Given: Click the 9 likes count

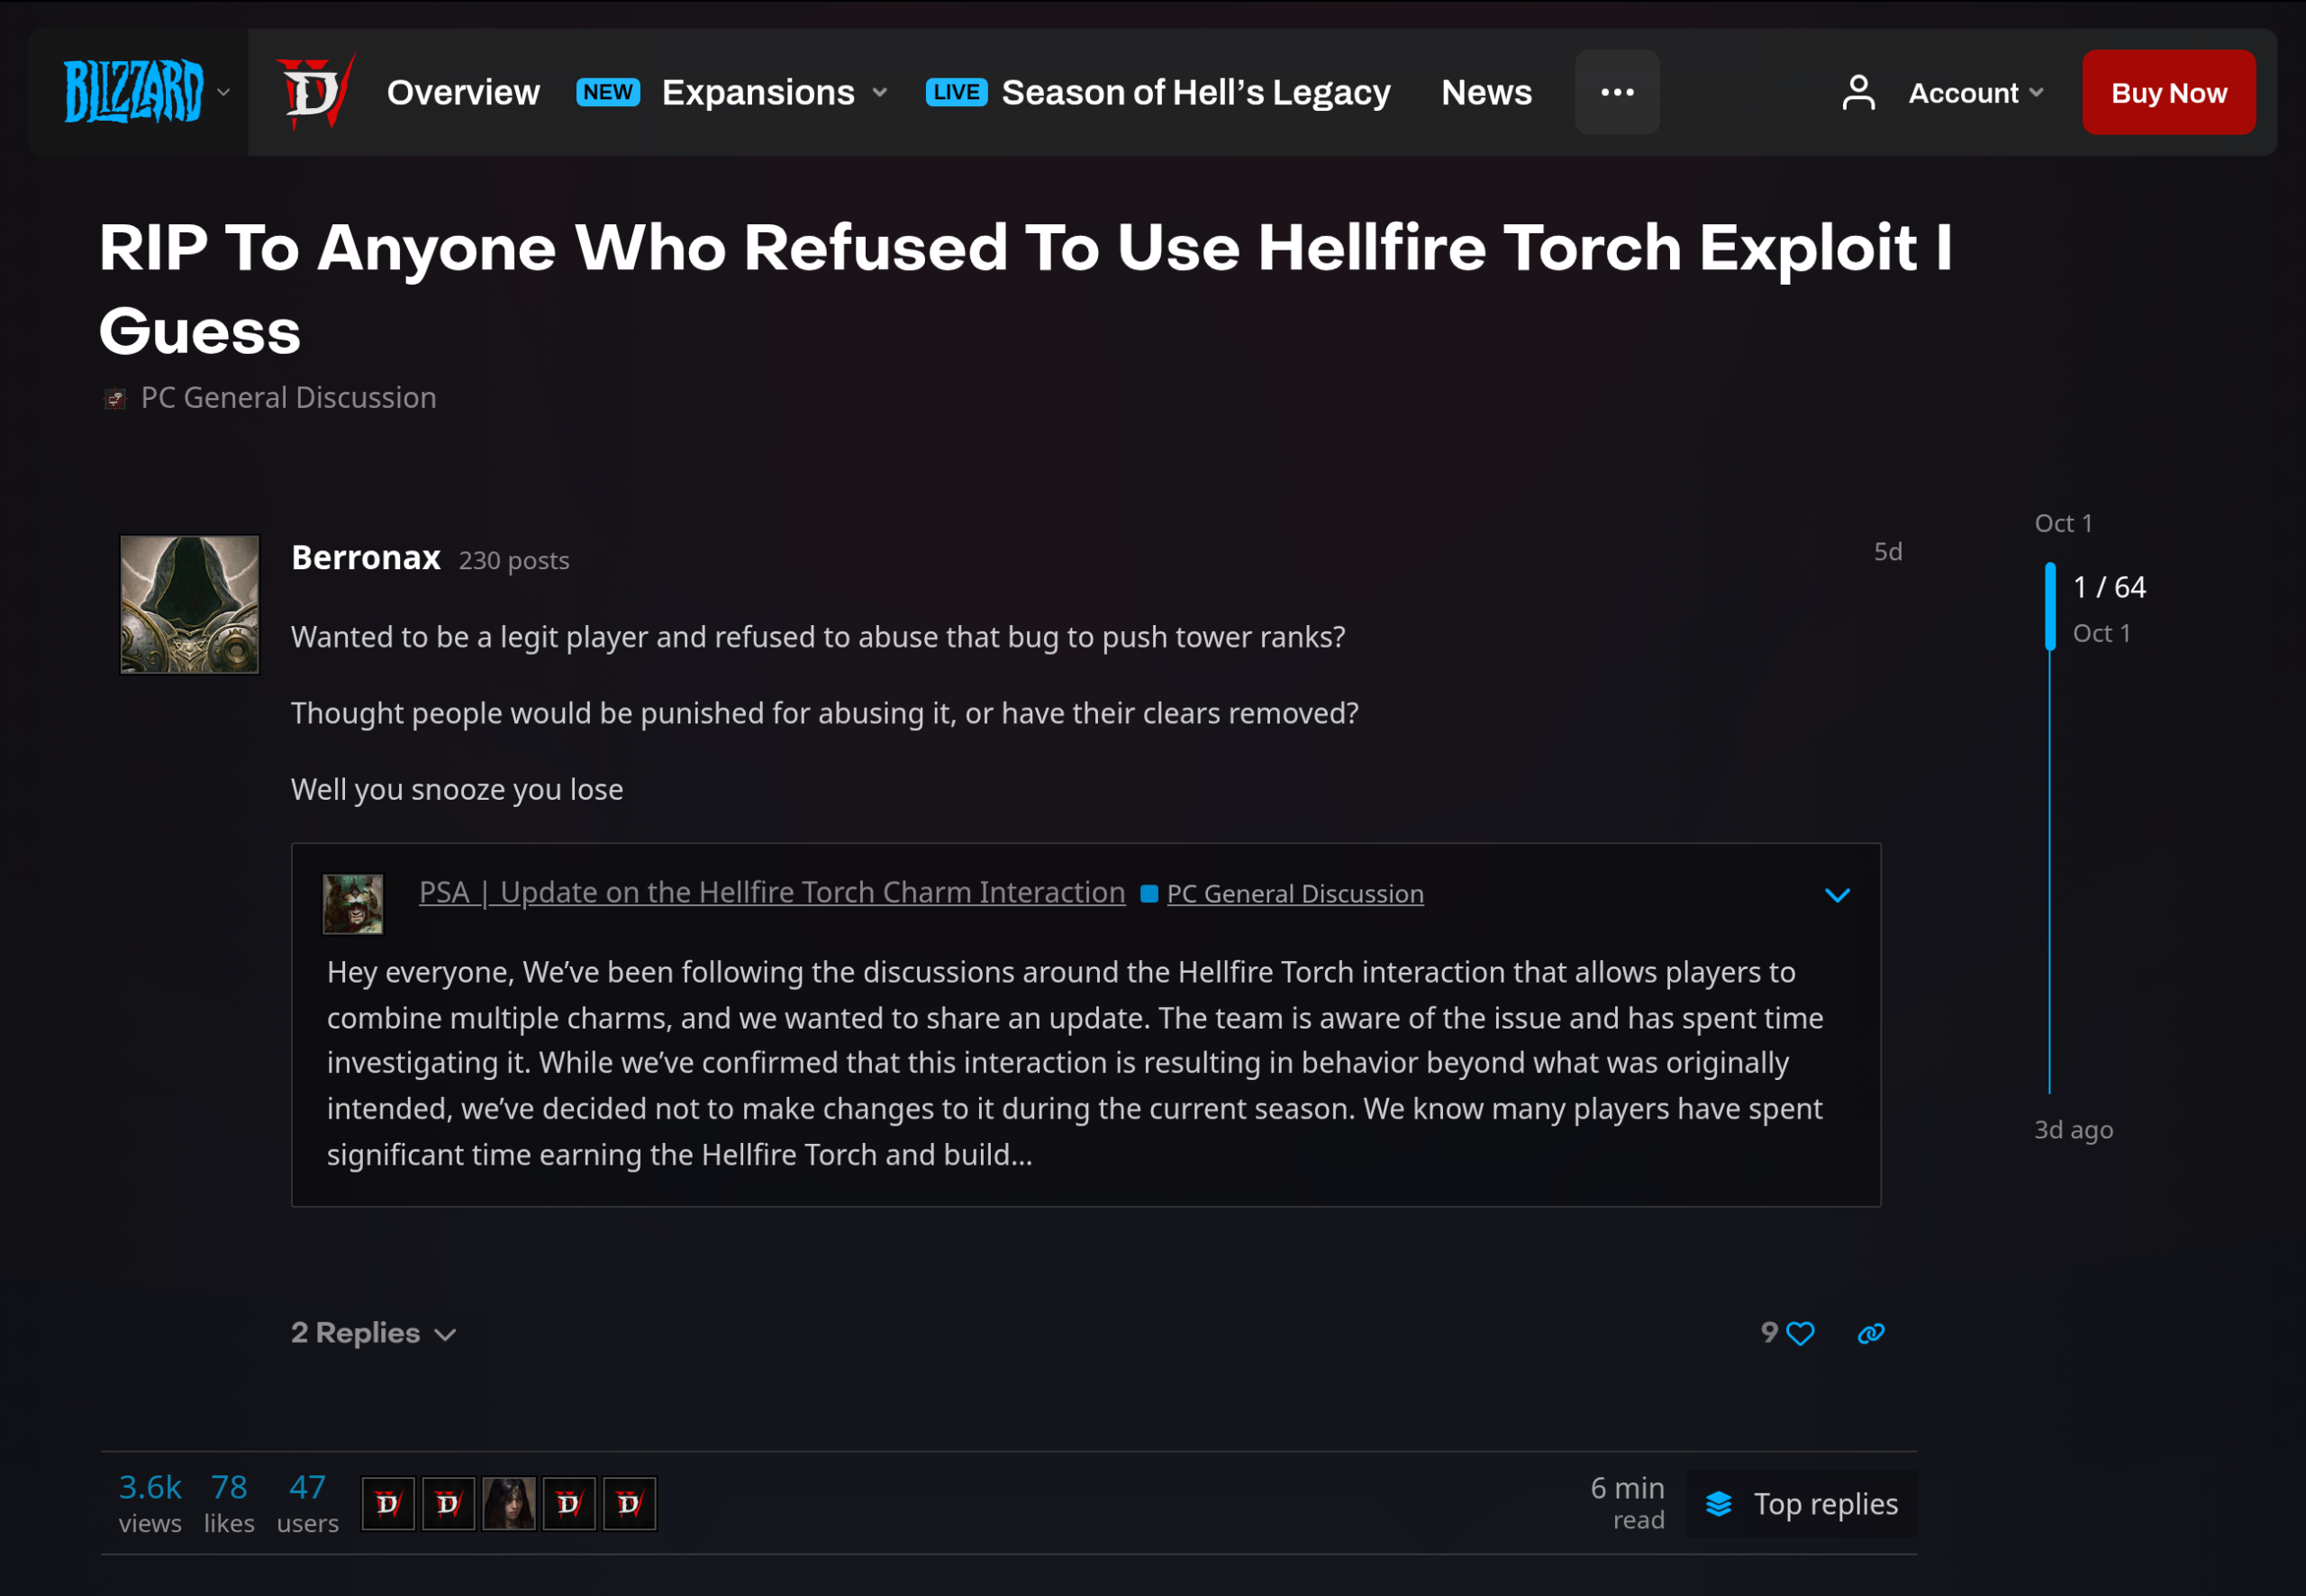Looking at the screenshot, I should (1769, 1333).
